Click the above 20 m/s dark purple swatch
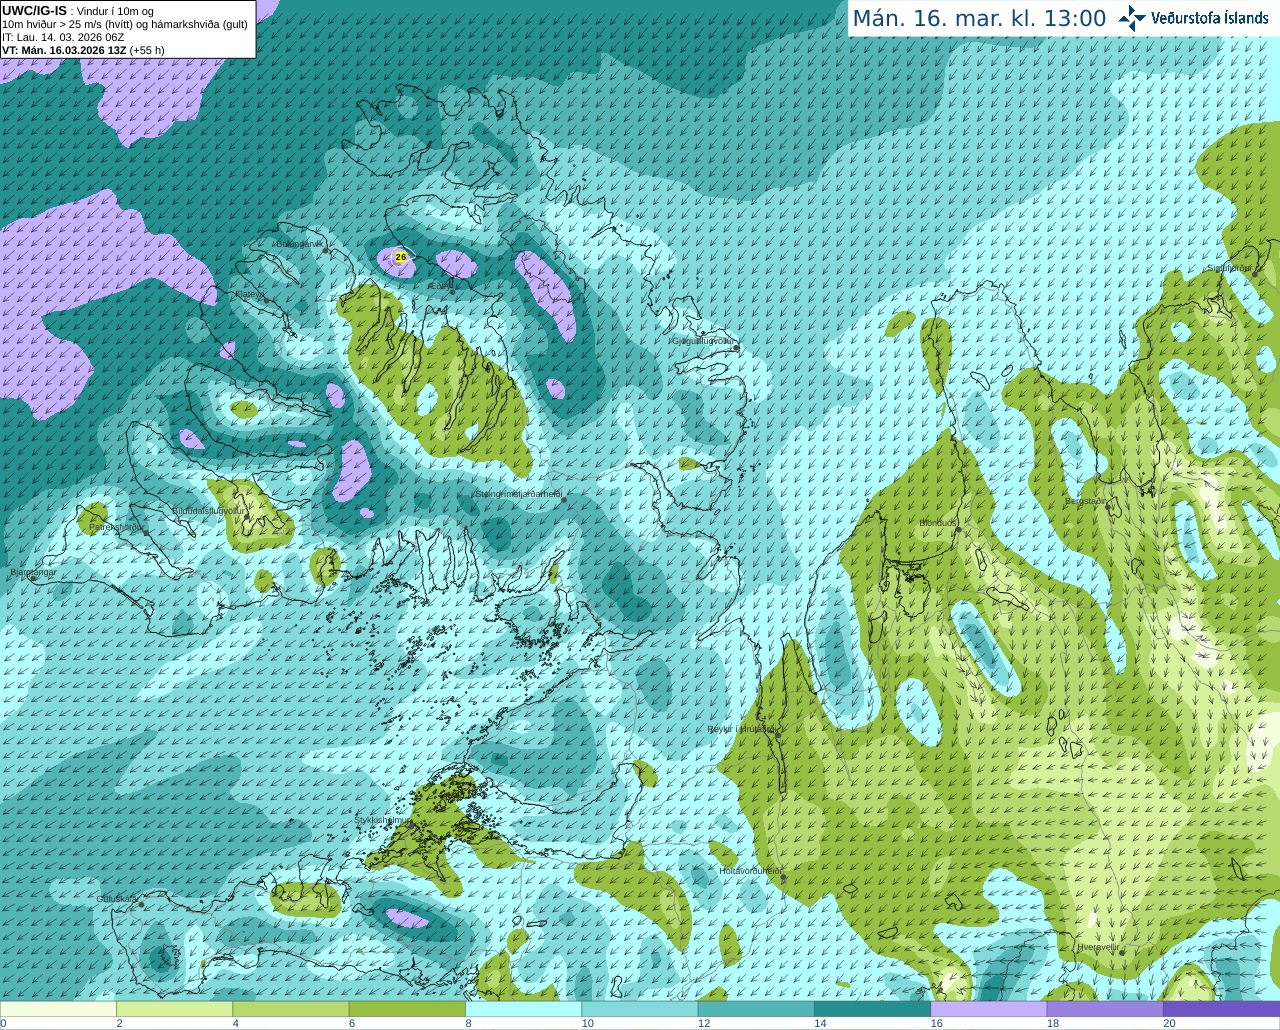This screenshot has height=1030, width=1280. click(1221, 1009)
